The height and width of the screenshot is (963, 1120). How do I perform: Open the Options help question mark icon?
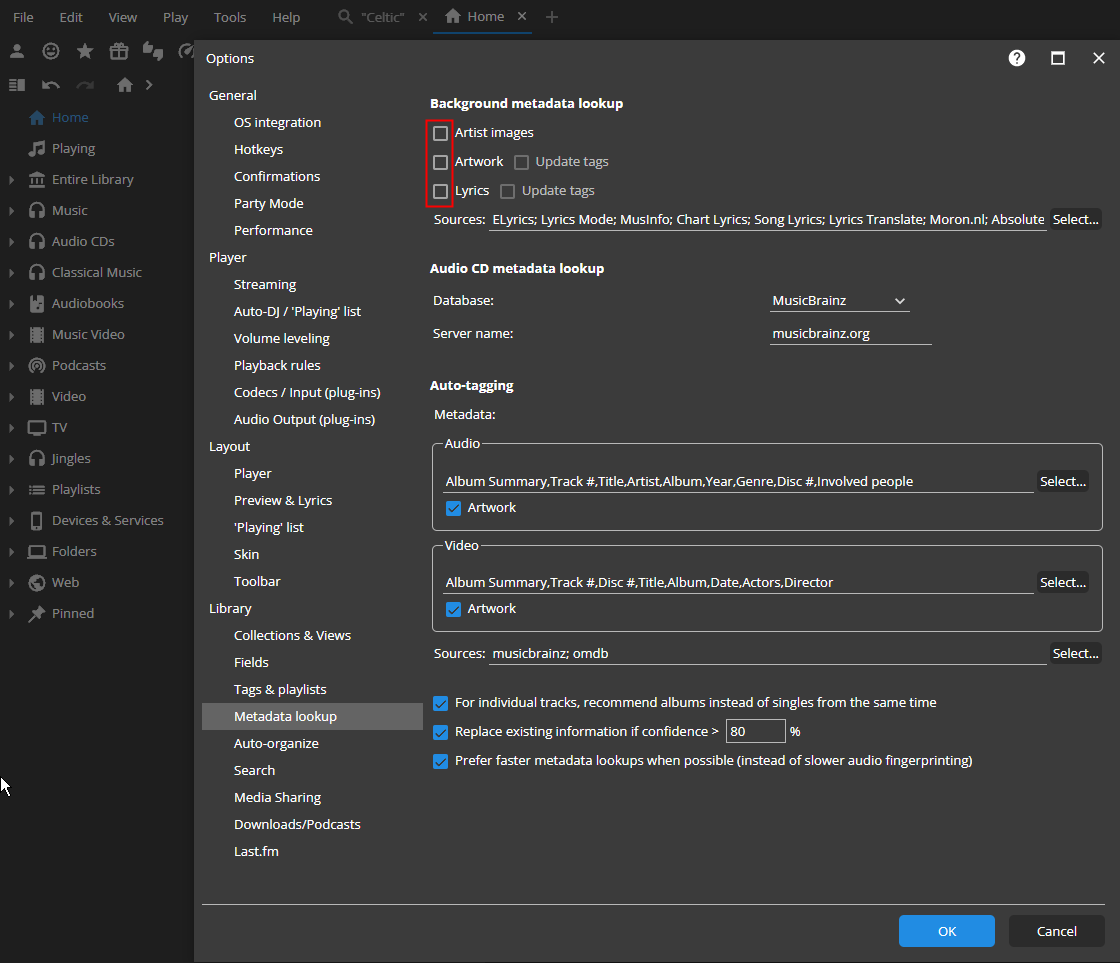click(1016, 58)
